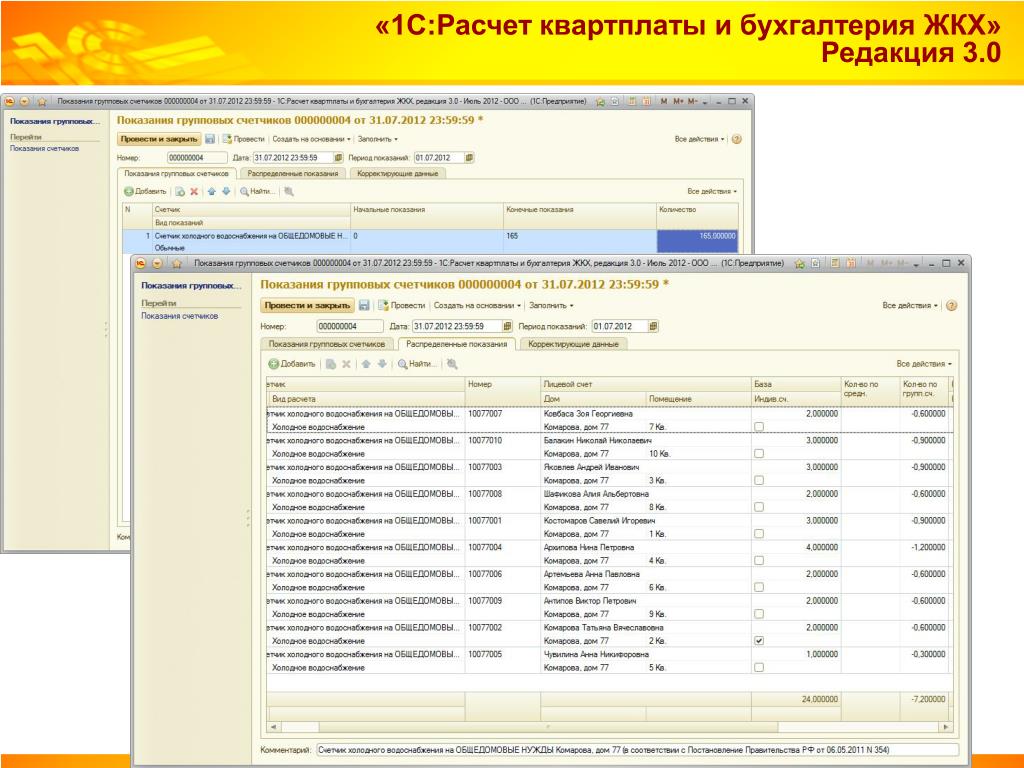Uncheck Индив.сч. checkbox for Комарова Татьяна Вячеславовна
This screenshot has width=1024, height=768.
pyautogui.click(x=759, y=641)
